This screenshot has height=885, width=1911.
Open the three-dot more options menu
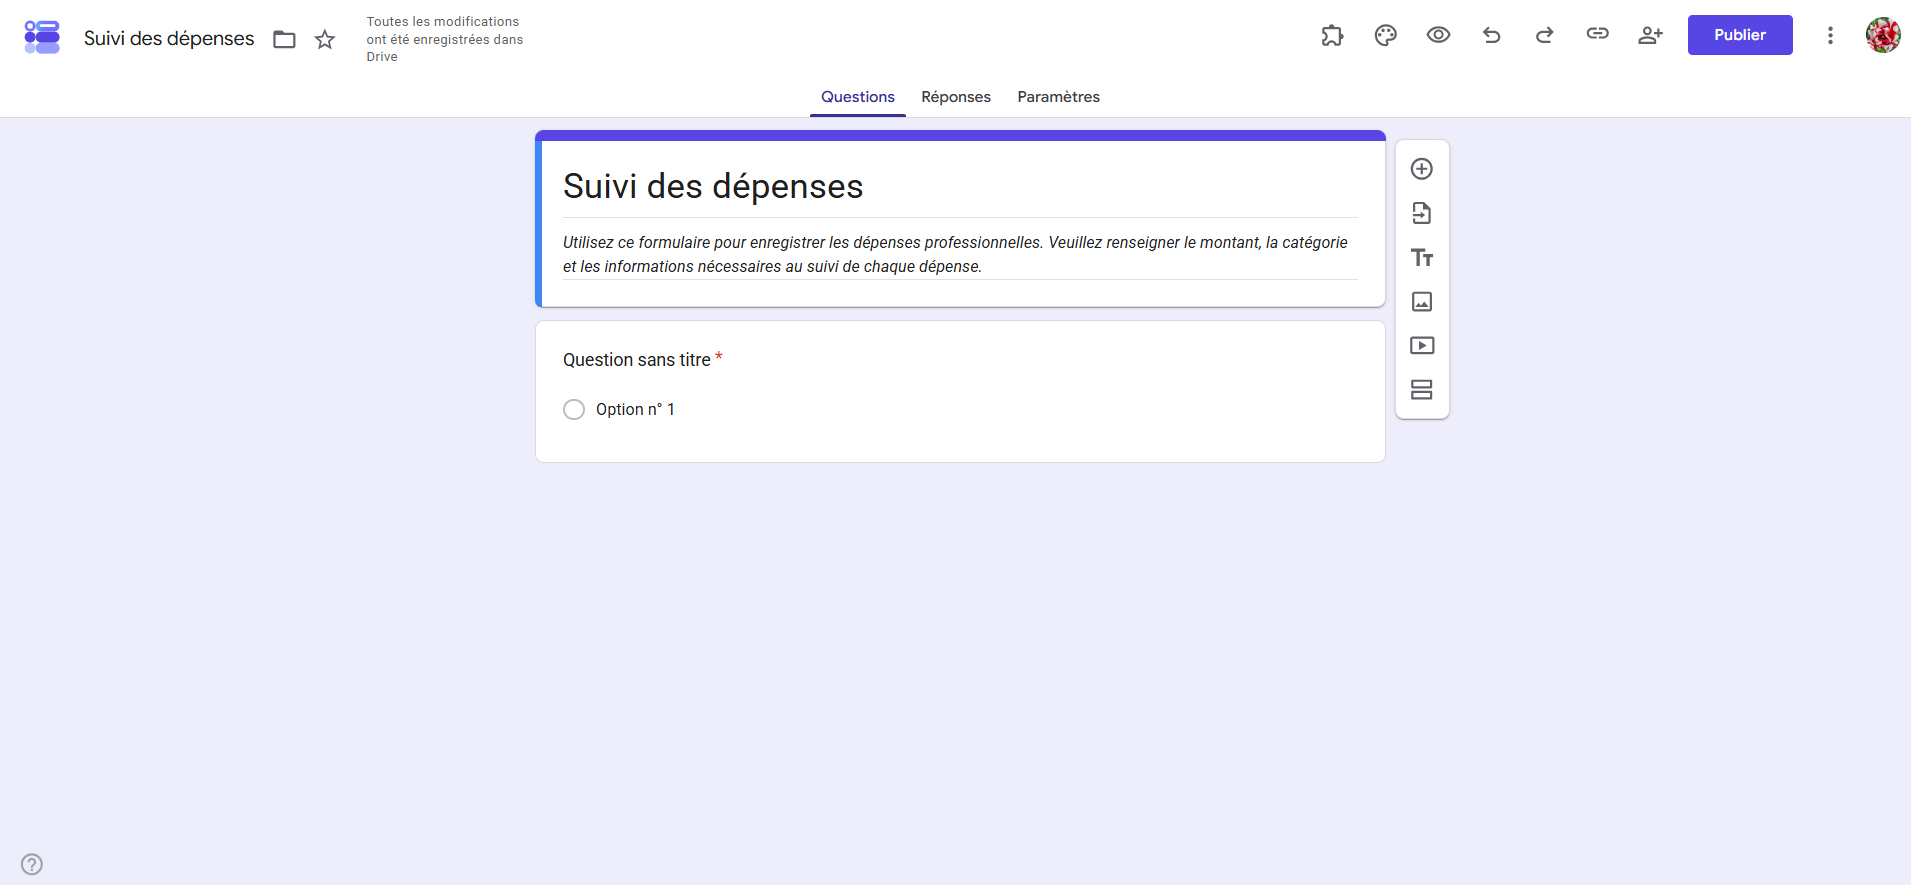pos(1830,35)
